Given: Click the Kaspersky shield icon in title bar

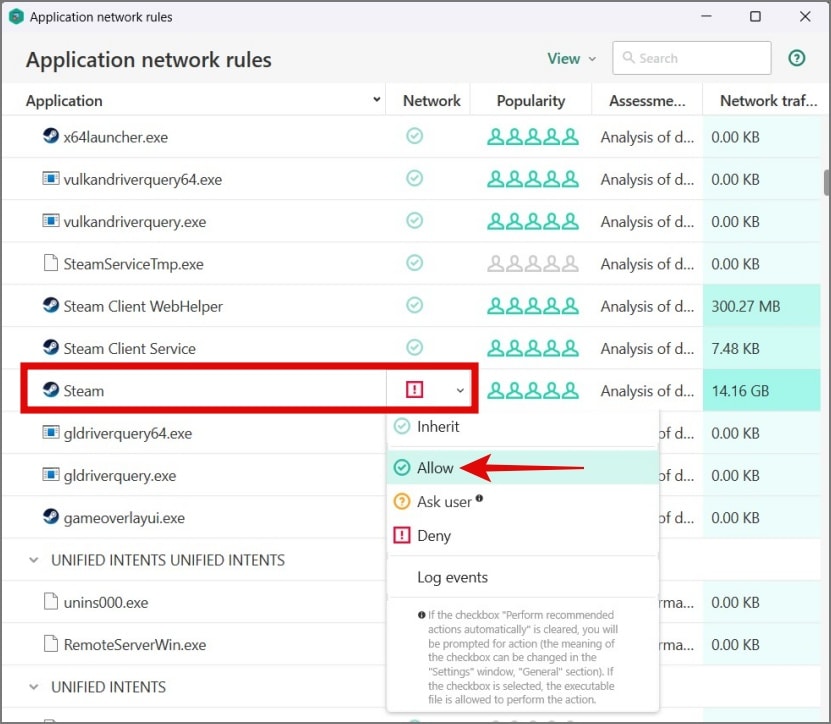Looking at the screenshot, I should coord(16,17).
